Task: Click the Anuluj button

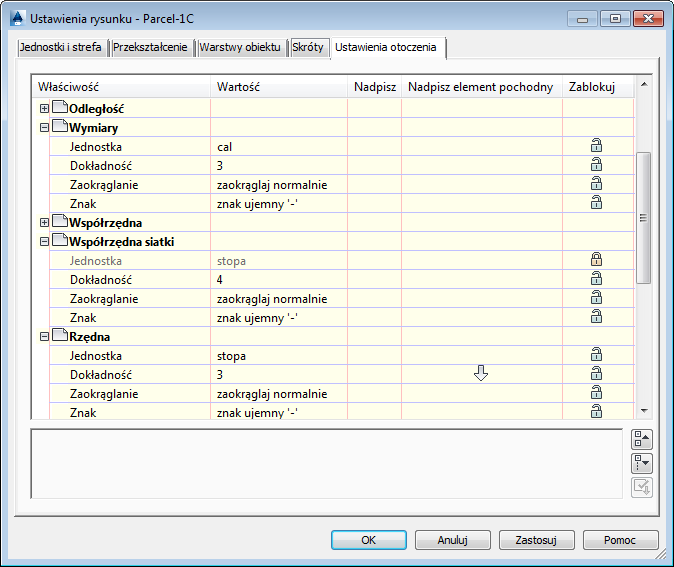Action: click(x=452, y=540)
